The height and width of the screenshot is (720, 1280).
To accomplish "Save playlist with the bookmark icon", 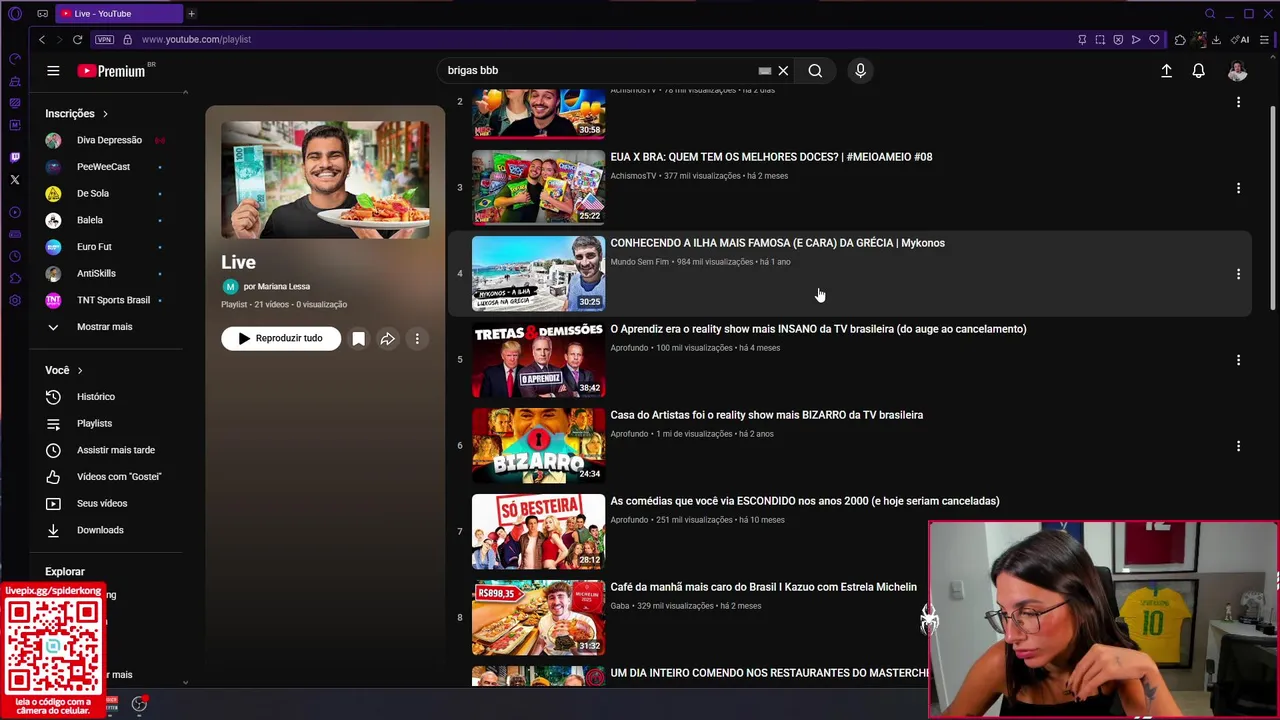I will point(358,339).
